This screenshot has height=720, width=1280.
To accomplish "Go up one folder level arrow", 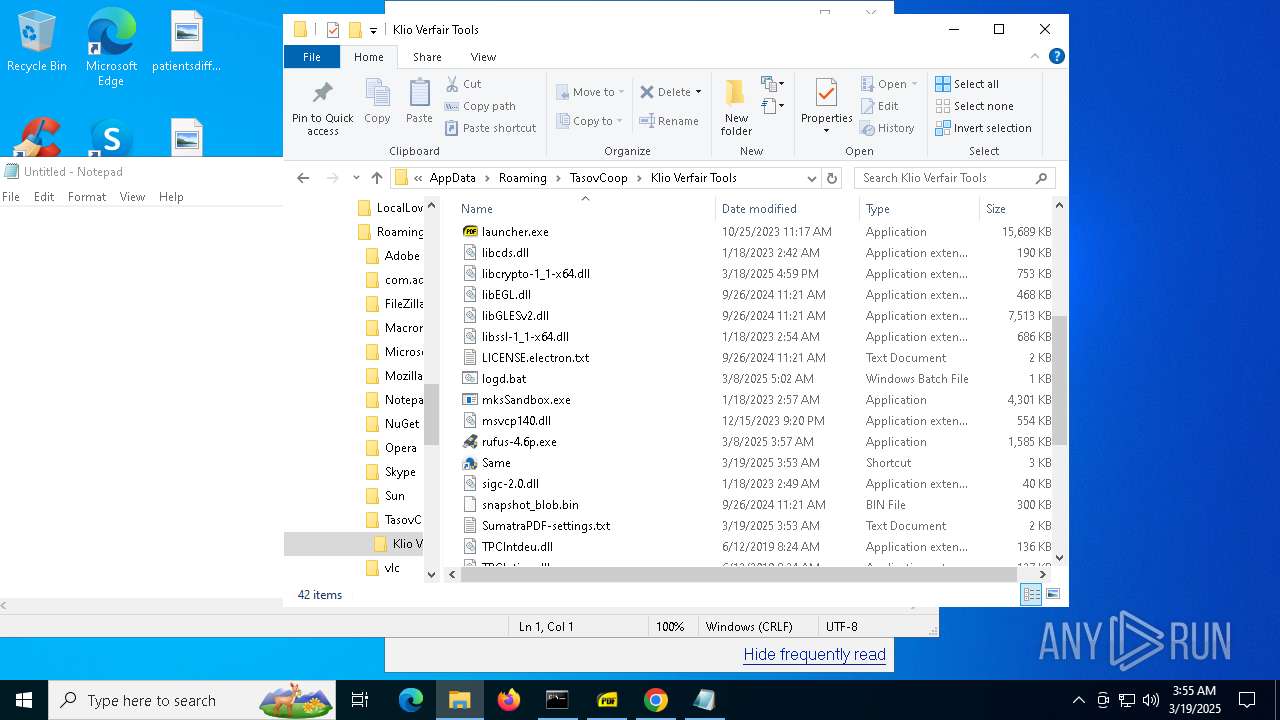I will [x=377, y=178].
